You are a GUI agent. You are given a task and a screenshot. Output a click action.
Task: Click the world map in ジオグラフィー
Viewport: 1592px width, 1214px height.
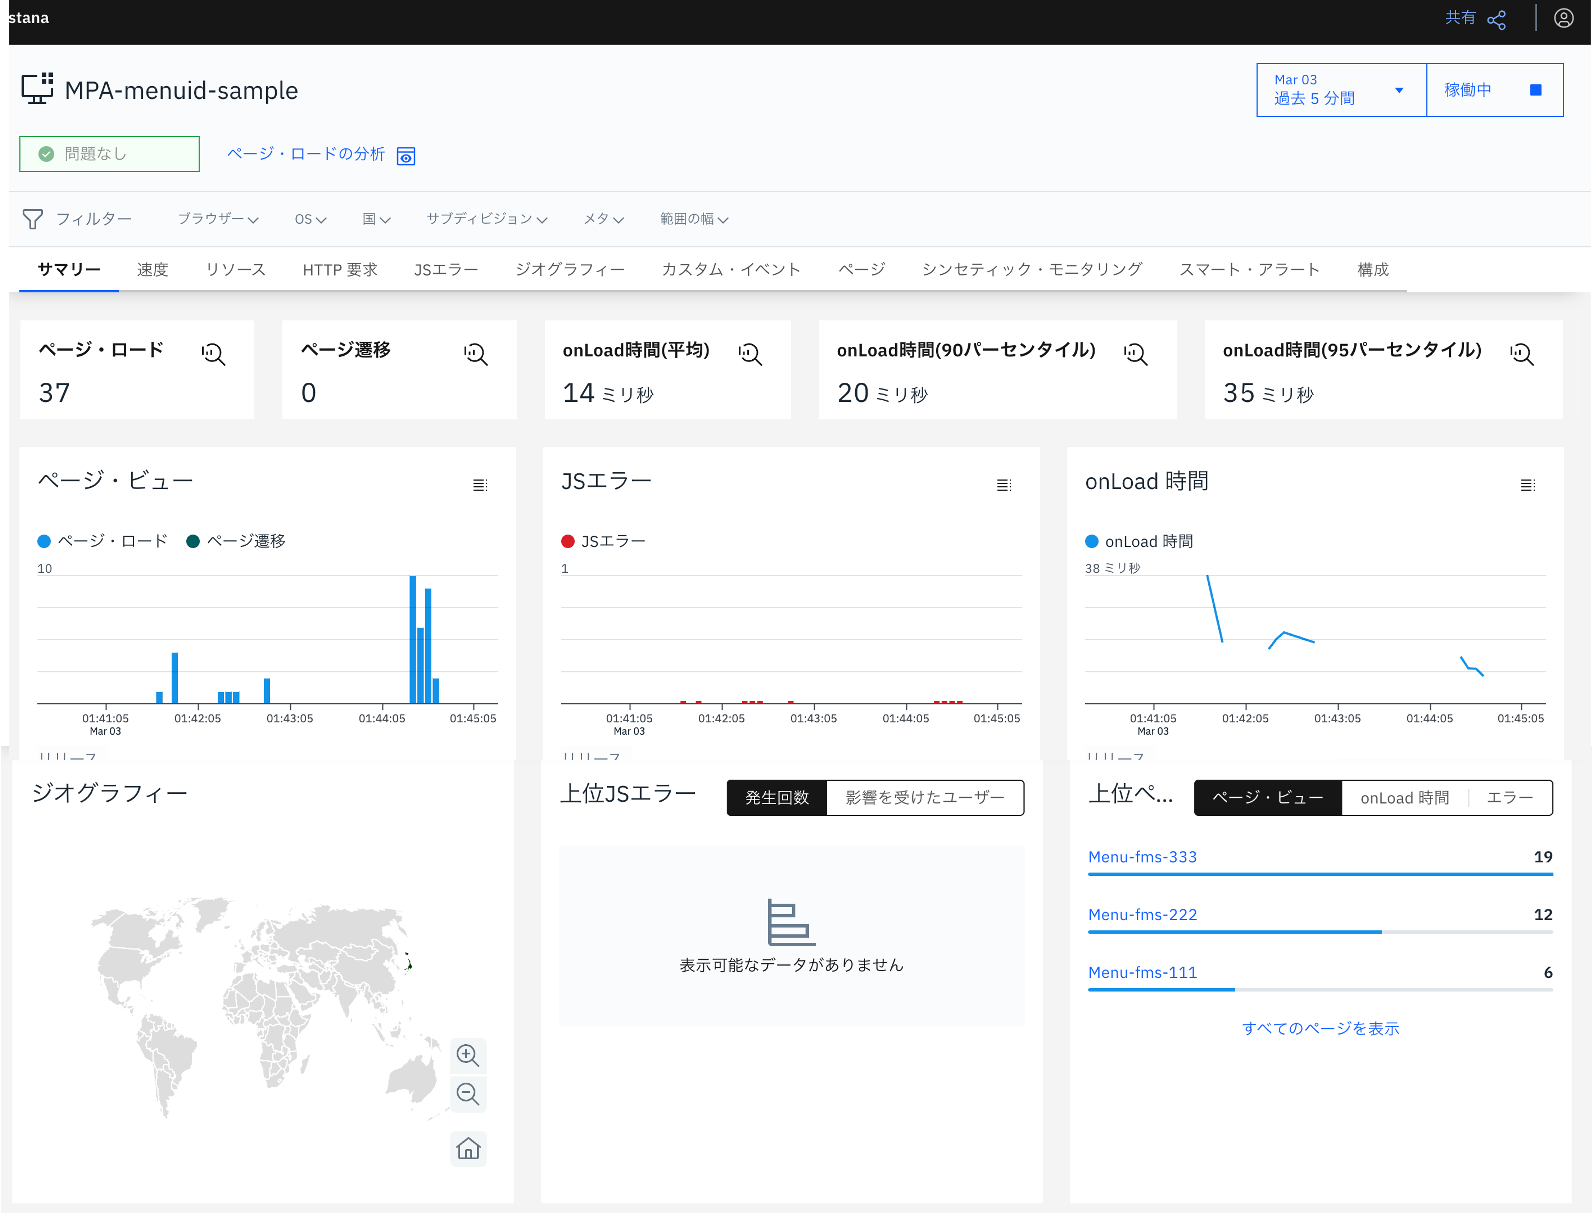pyautogui.click(x=268, y=1006)
